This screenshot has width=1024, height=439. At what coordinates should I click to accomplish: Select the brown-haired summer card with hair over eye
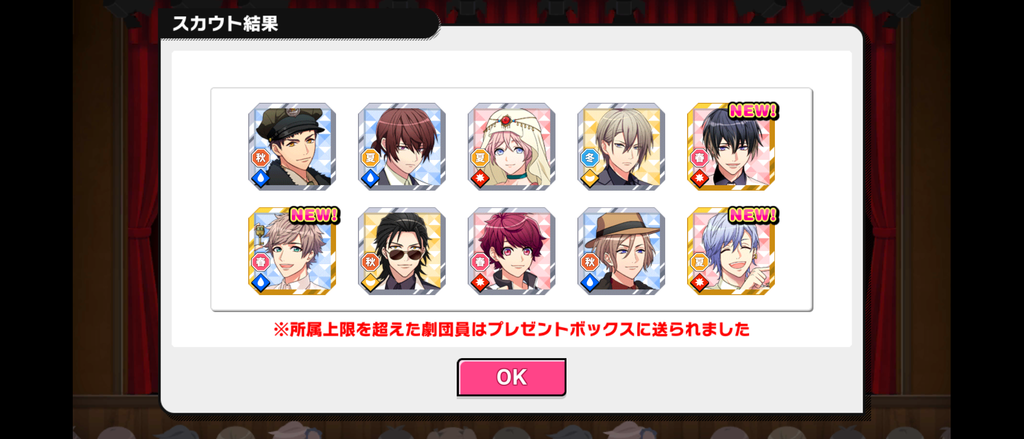point(402,146)
